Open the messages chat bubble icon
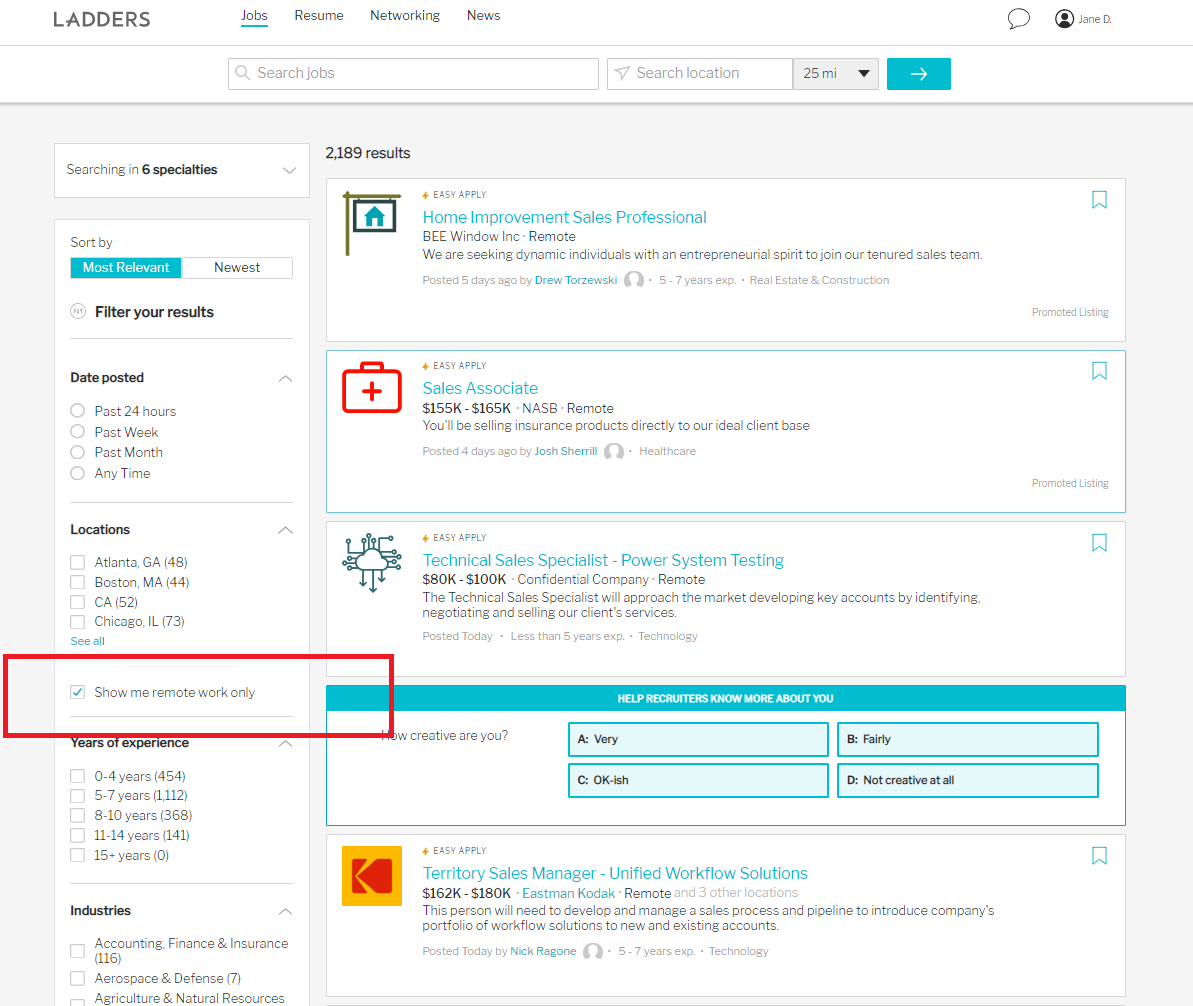Image resolution: width=1193 pixels, height=1006 pixels. point(1019,18)
